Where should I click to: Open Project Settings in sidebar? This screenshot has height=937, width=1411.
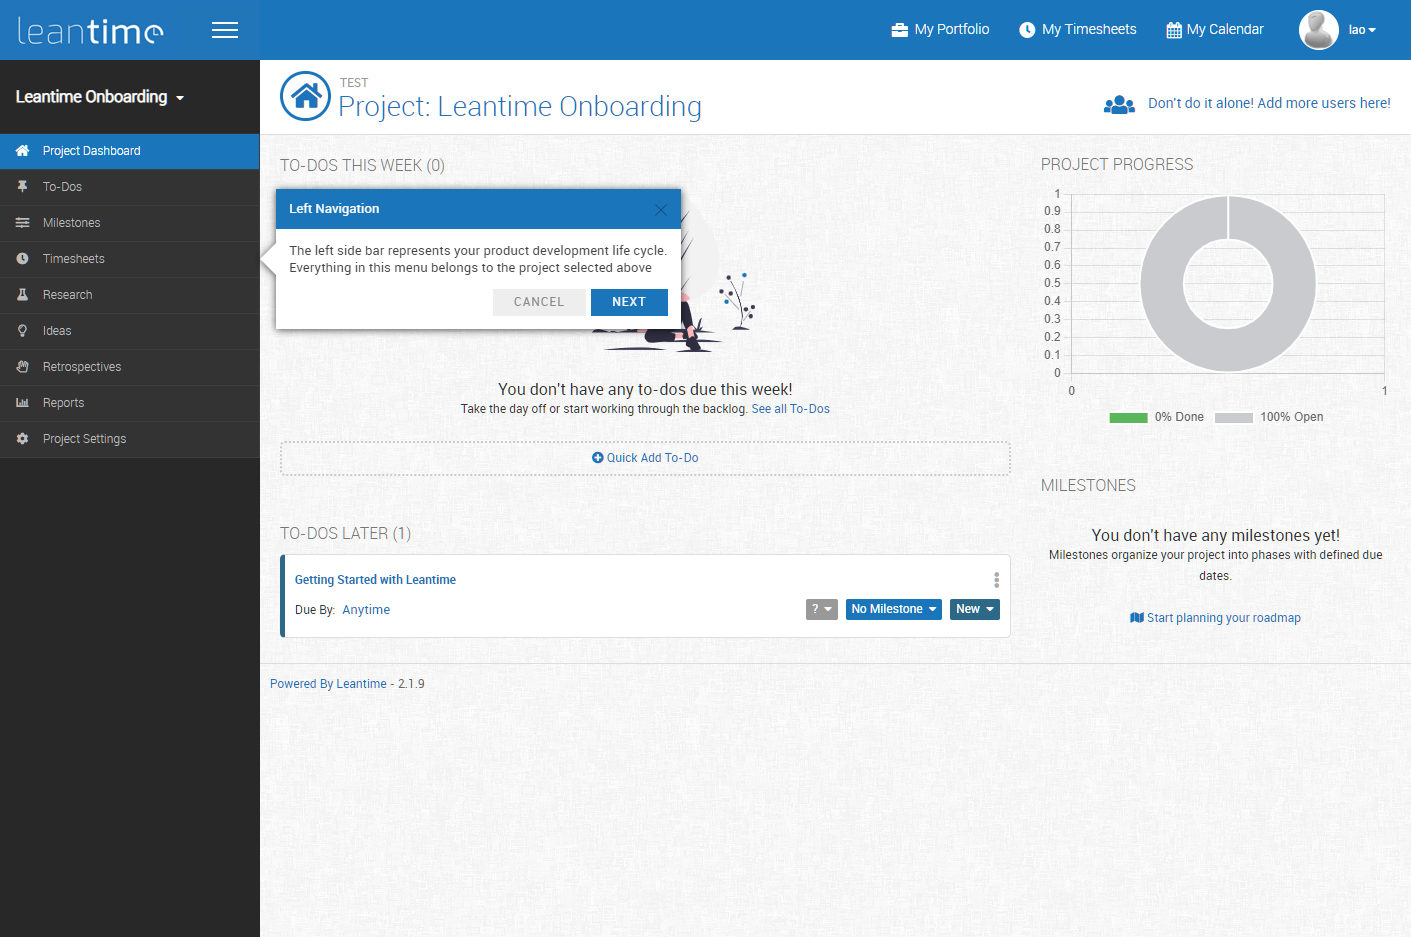point(130,439)
